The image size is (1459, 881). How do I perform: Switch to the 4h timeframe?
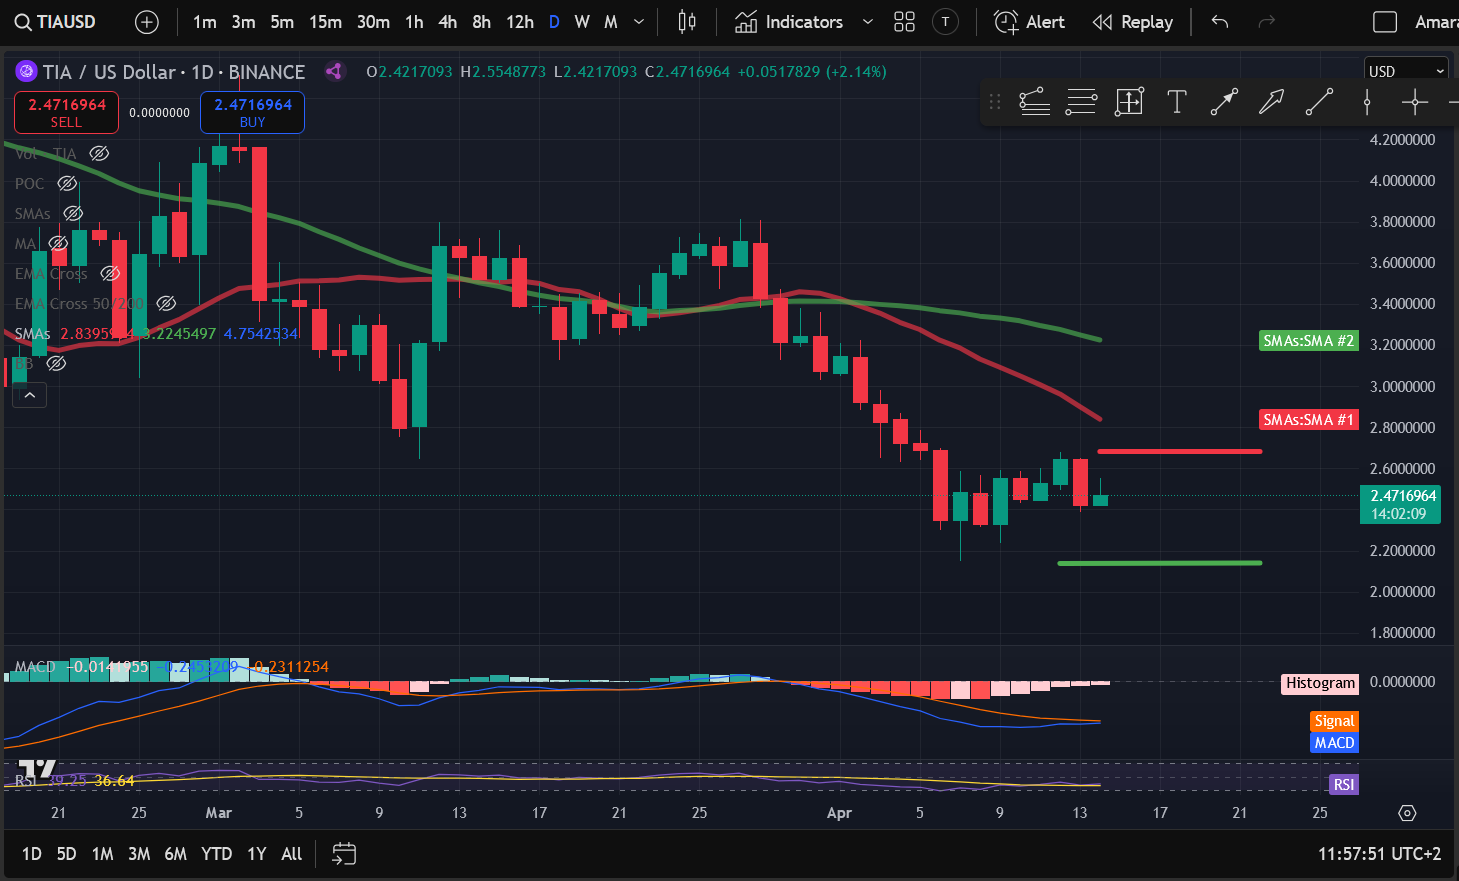(x=447, y=22)
